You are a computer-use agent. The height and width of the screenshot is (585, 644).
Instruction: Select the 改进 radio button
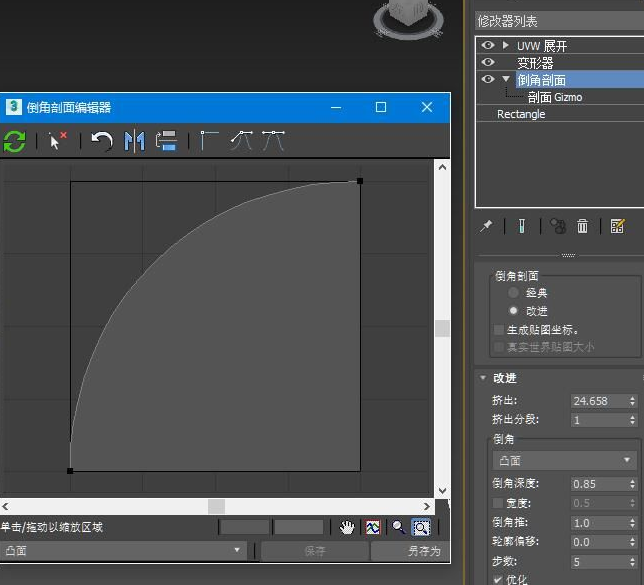pos(513,311)
